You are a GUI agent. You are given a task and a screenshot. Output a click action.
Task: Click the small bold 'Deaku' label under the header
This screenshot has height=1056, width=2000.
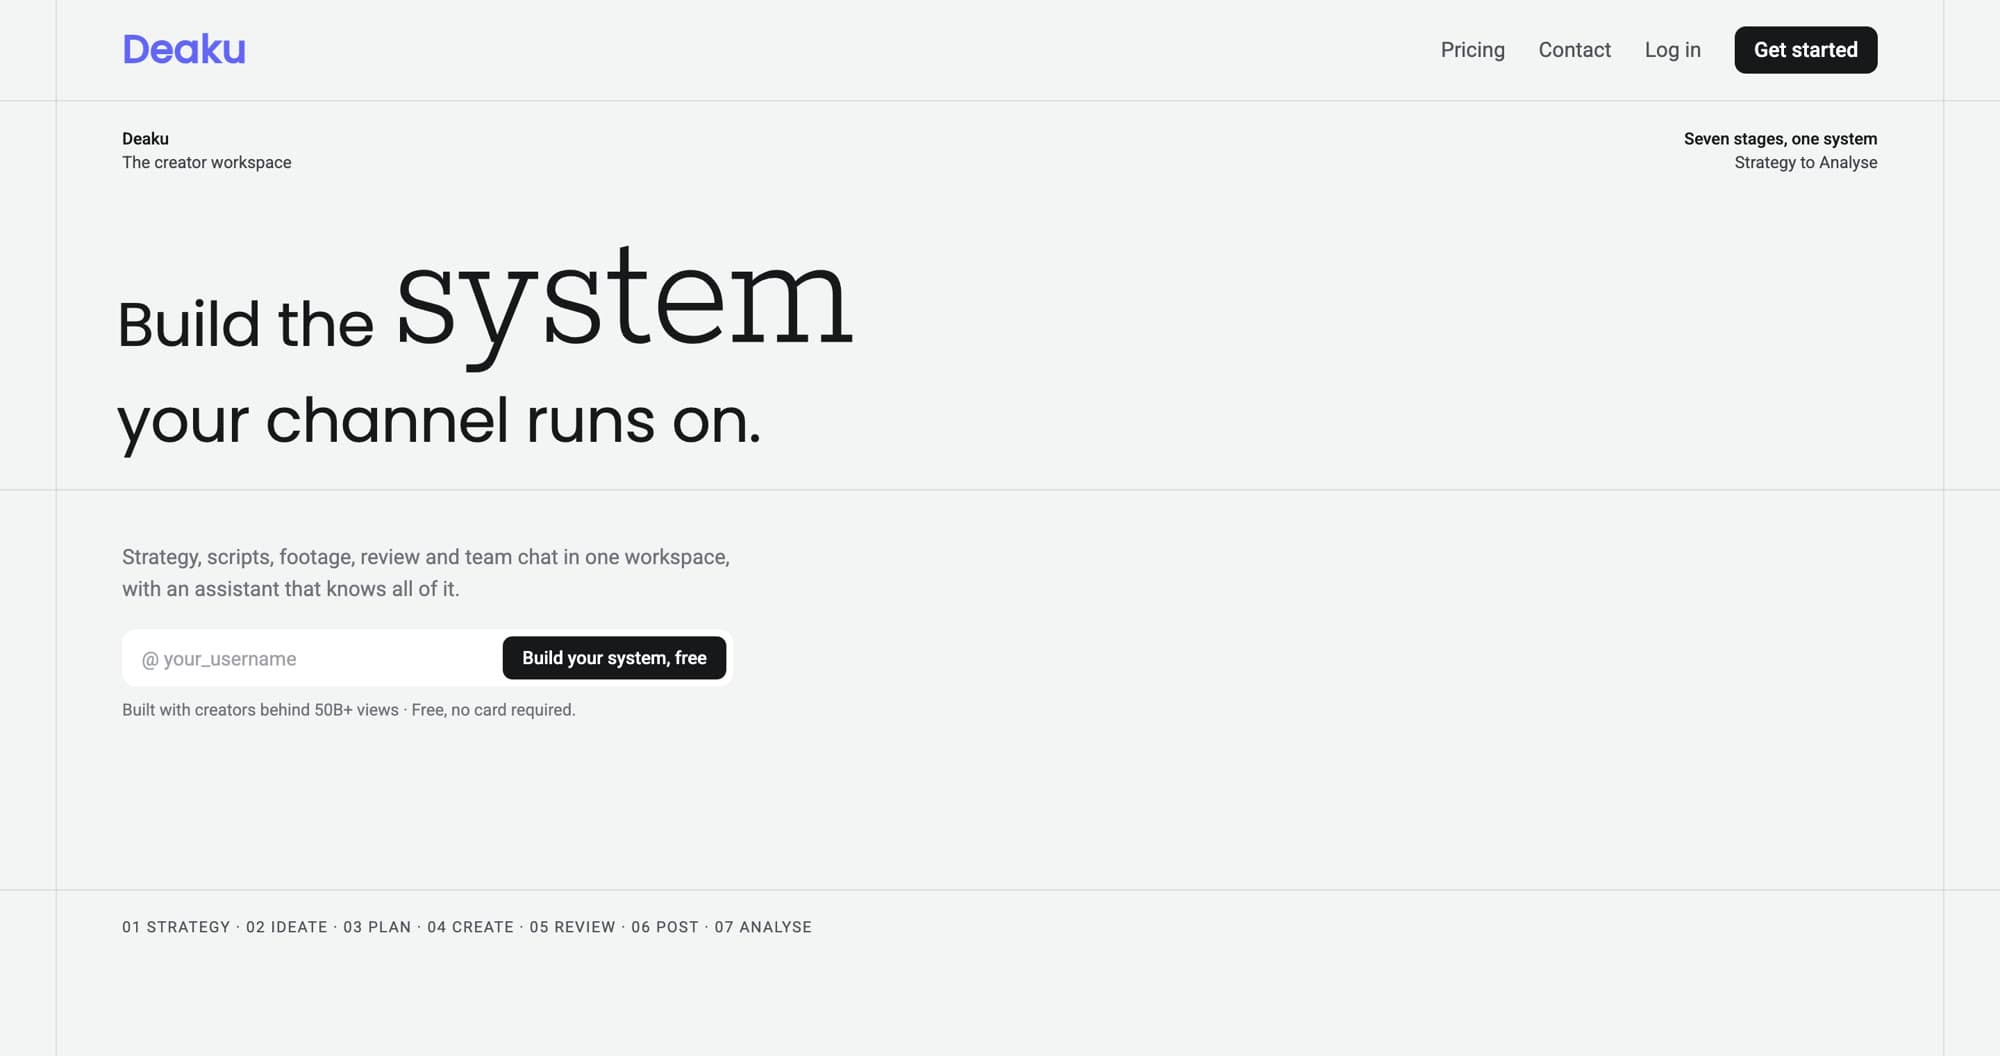tap(145, 139)
